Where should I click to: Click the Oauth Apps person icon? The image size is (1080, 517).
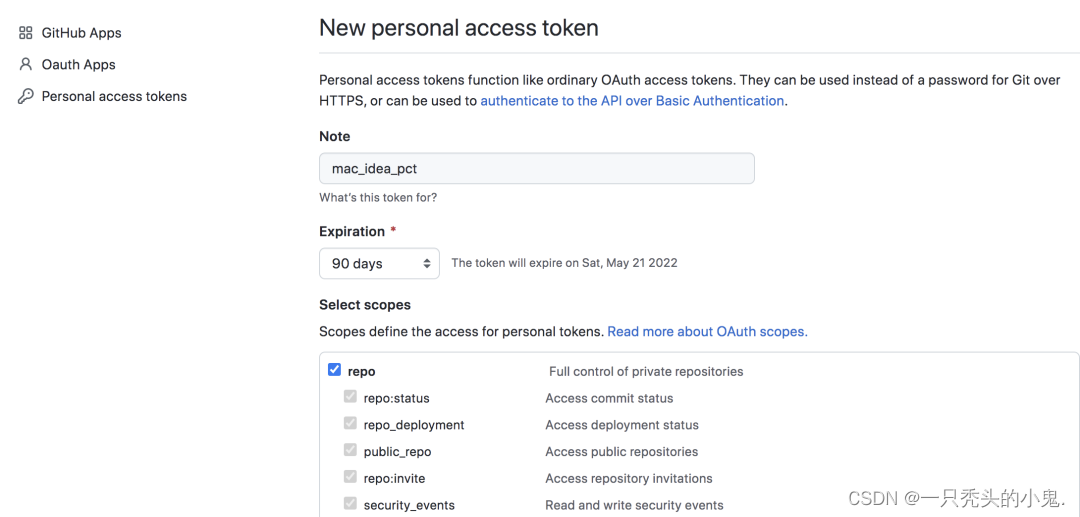click(25, 64)
